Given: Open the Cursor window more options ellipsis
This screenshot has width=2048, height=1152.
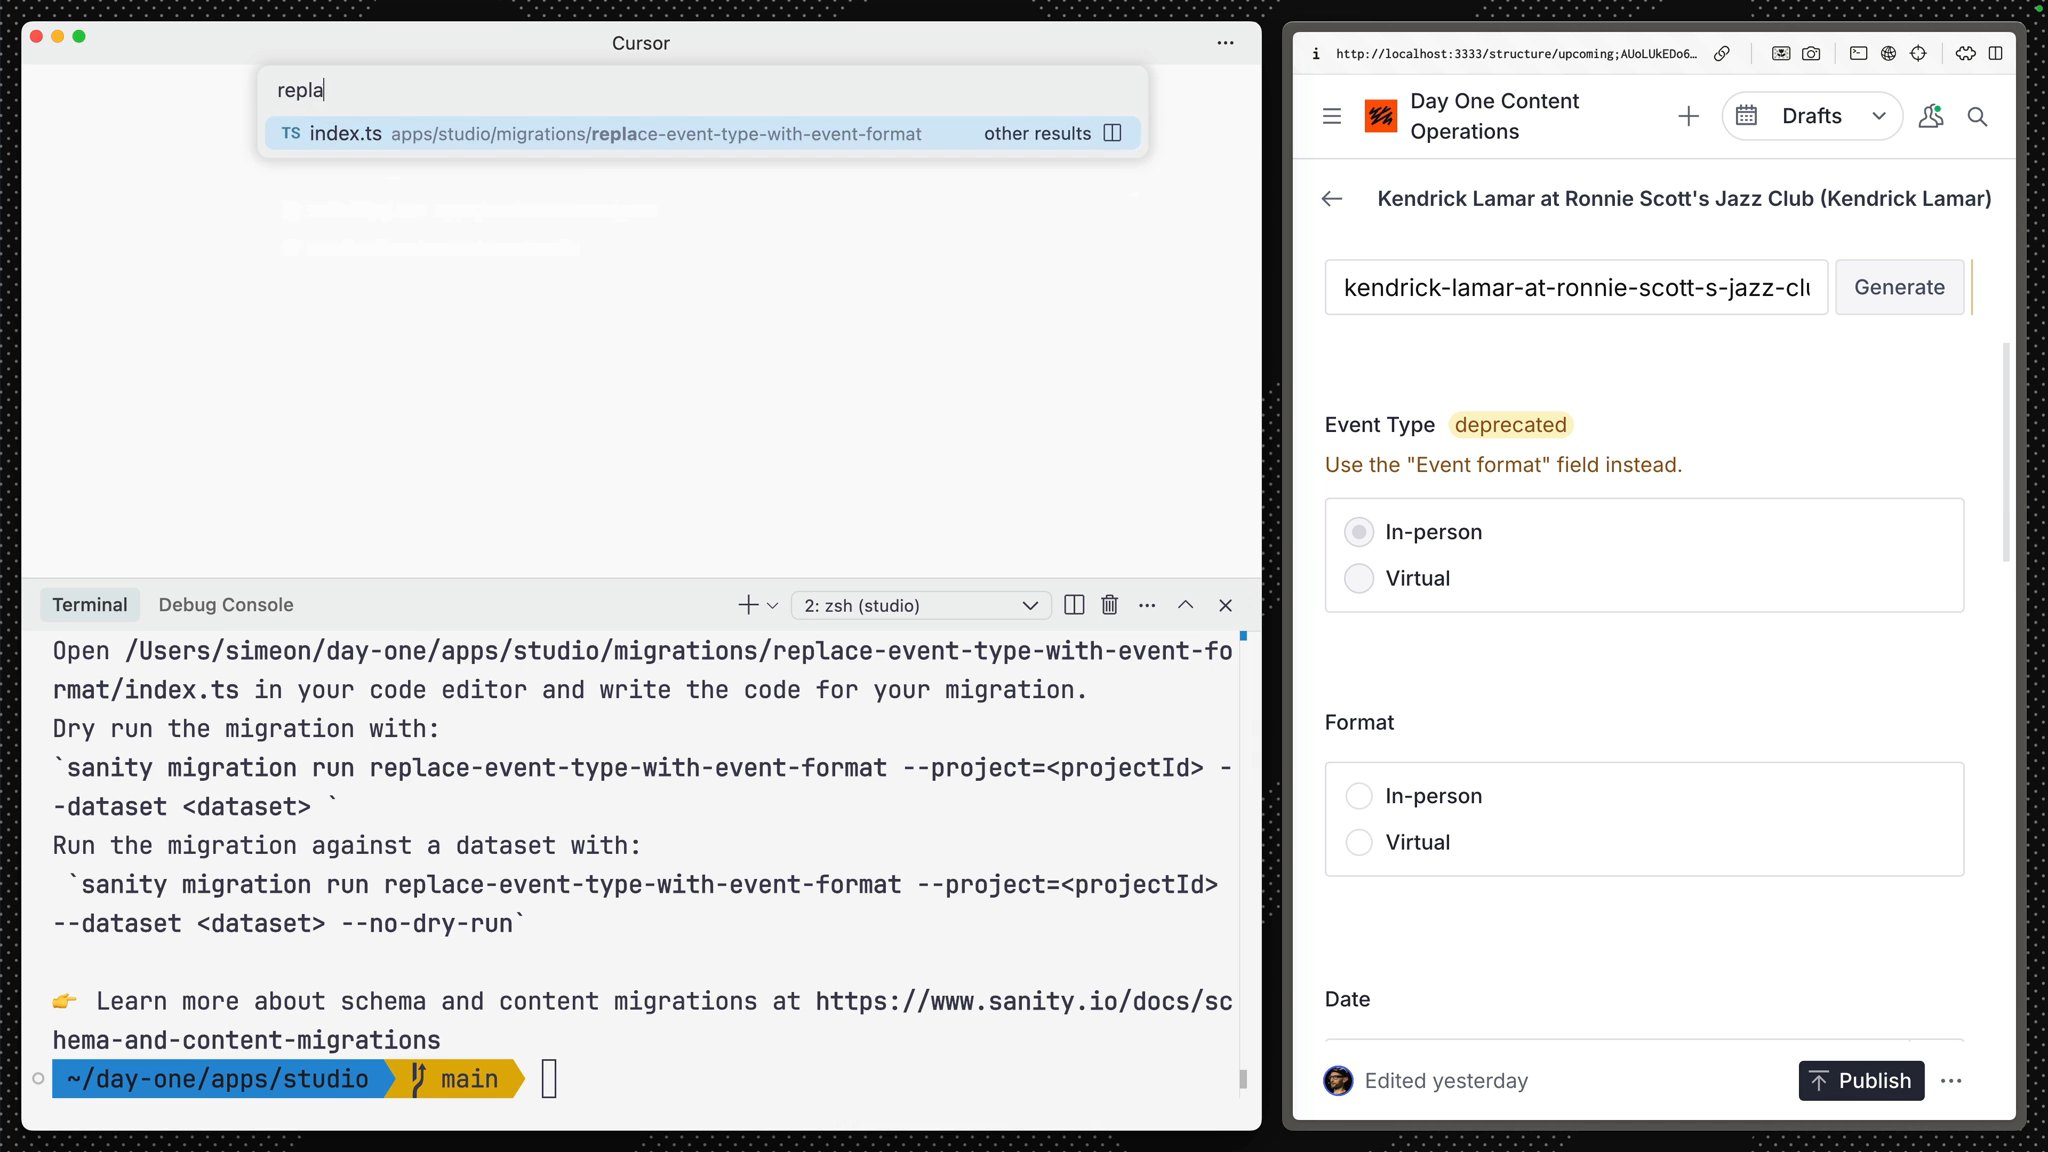Looking at the screenshot, I should pyautogui.click(x=1225, y=43).
